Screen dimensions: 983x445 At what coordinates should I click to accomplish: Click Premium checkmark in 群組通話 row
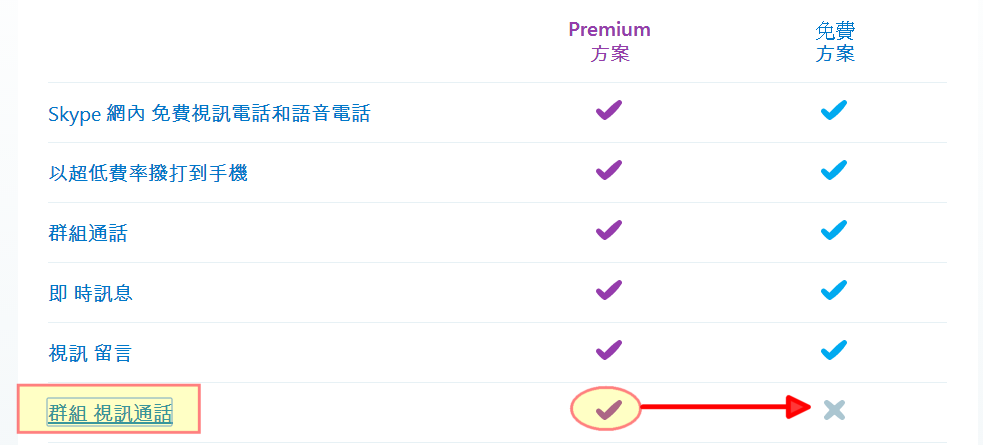608,230
